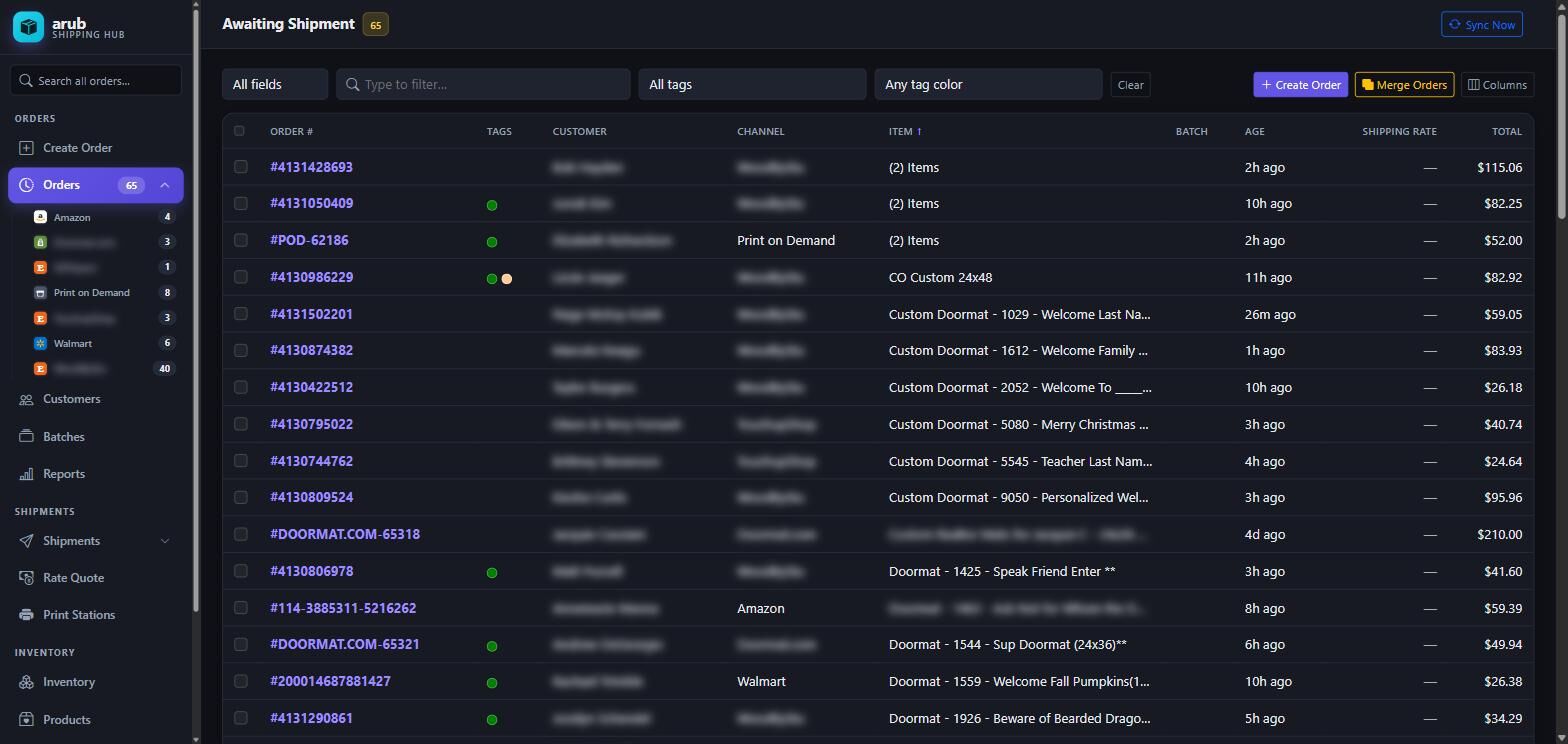The image size is (1568, 744).
Task: Open the Reports page
Action: click(96, 474)
